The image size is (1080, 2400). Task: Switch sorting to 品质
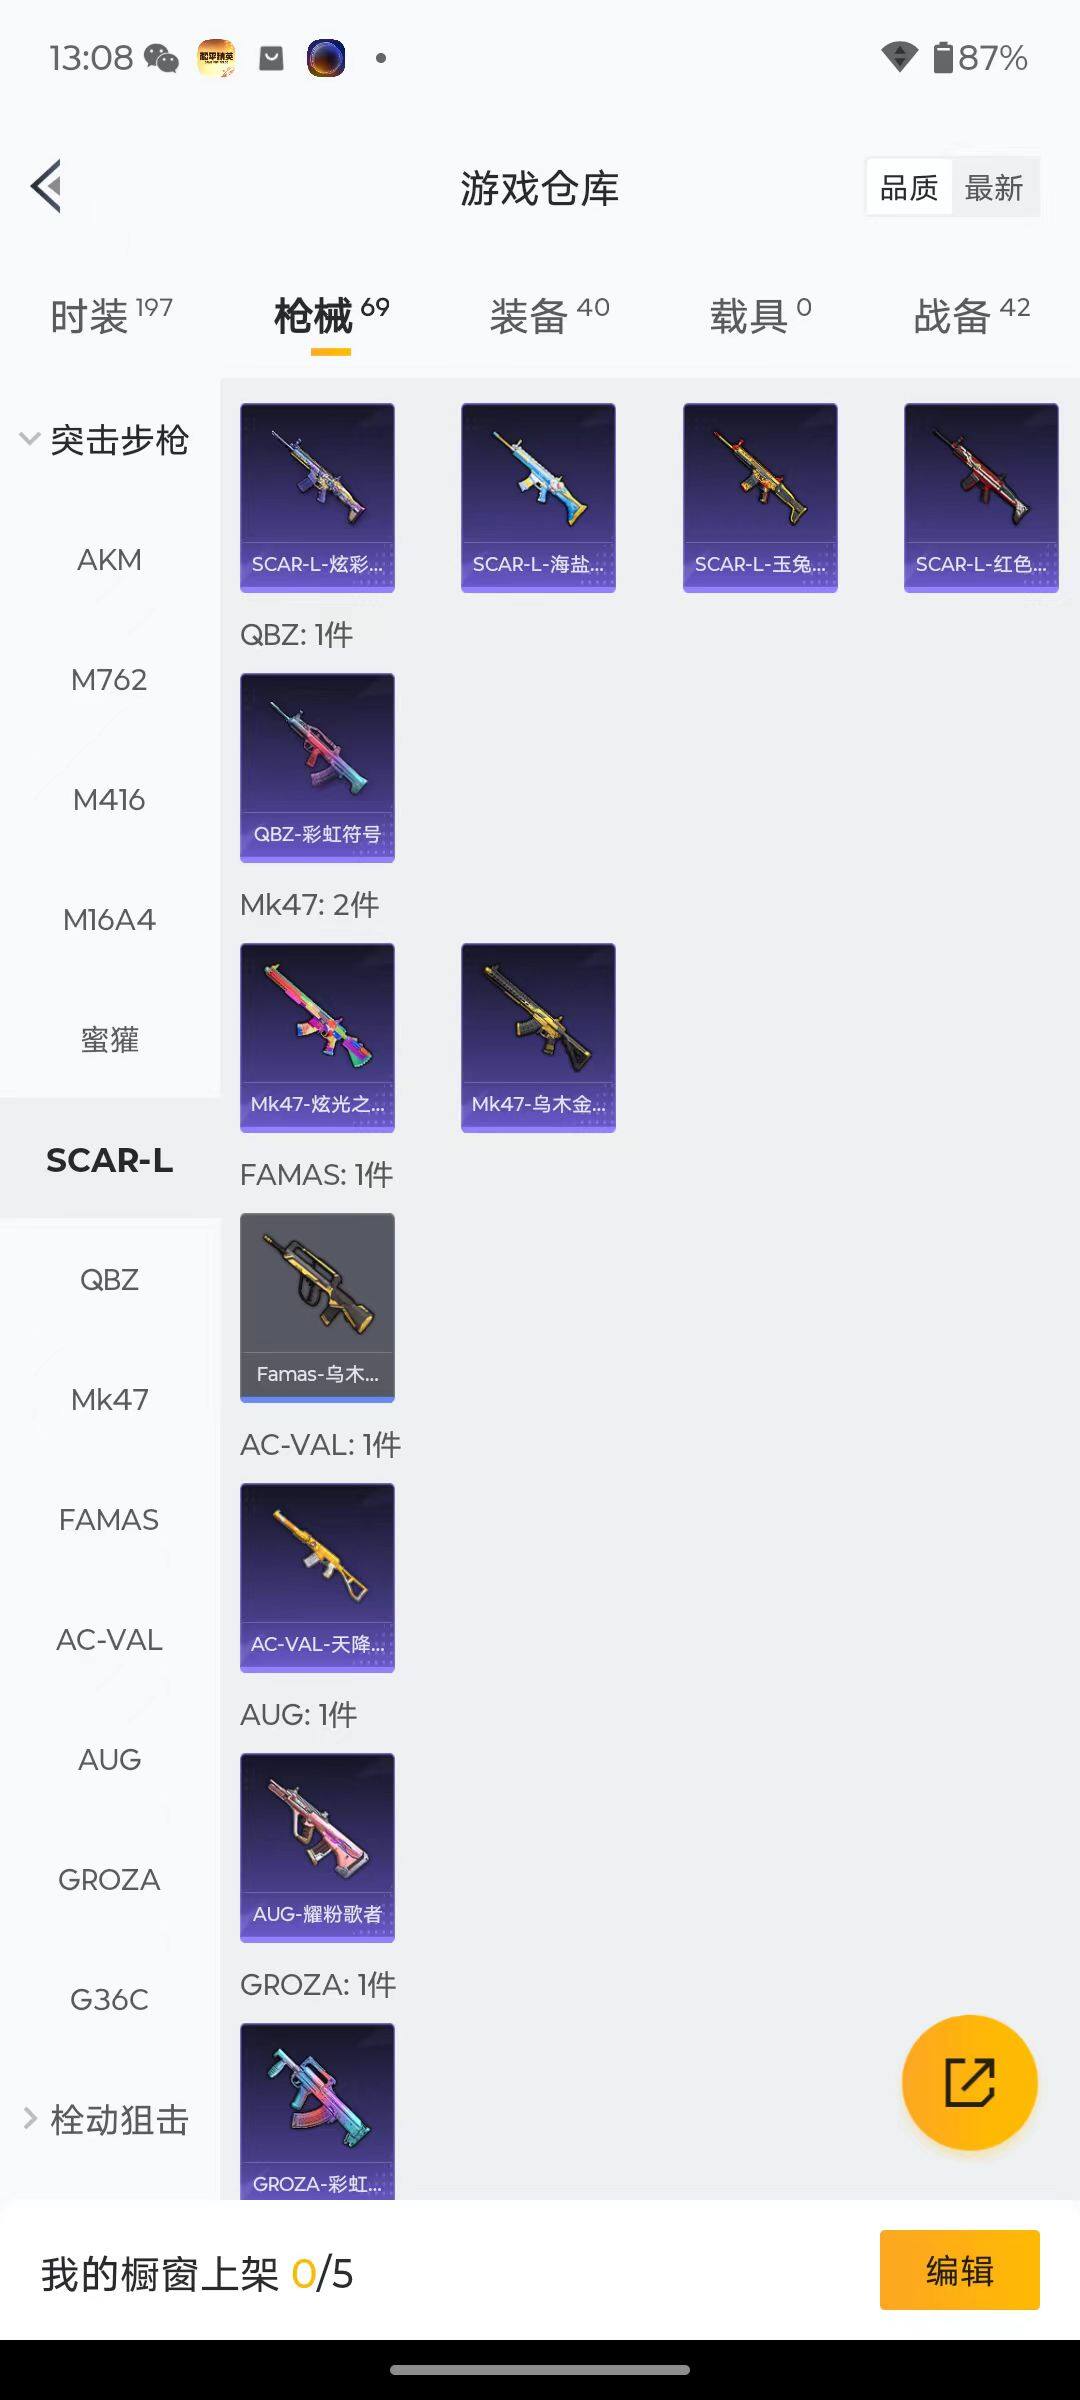pos(909,187)
